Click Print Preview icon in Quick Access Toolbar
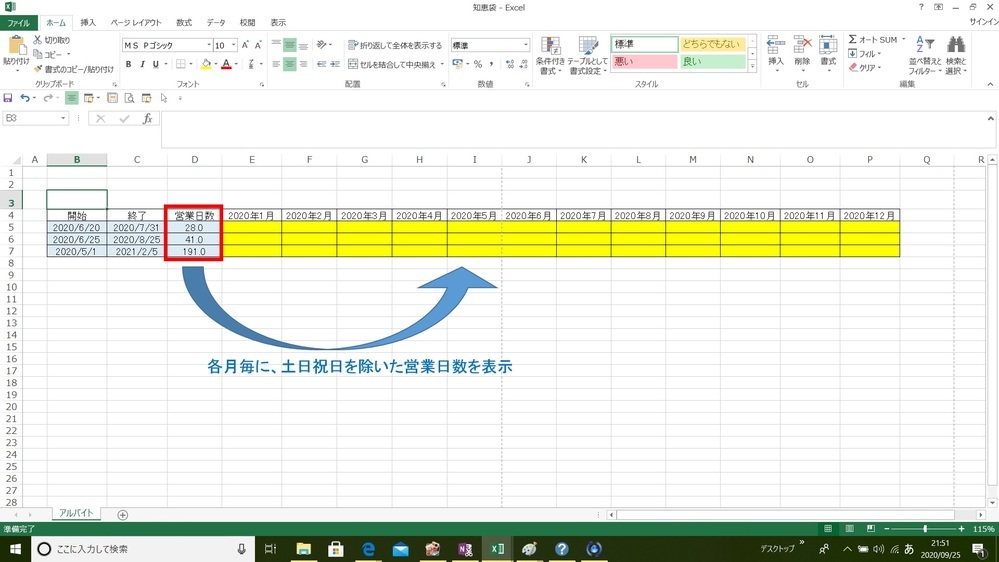 tap(129, 98)
